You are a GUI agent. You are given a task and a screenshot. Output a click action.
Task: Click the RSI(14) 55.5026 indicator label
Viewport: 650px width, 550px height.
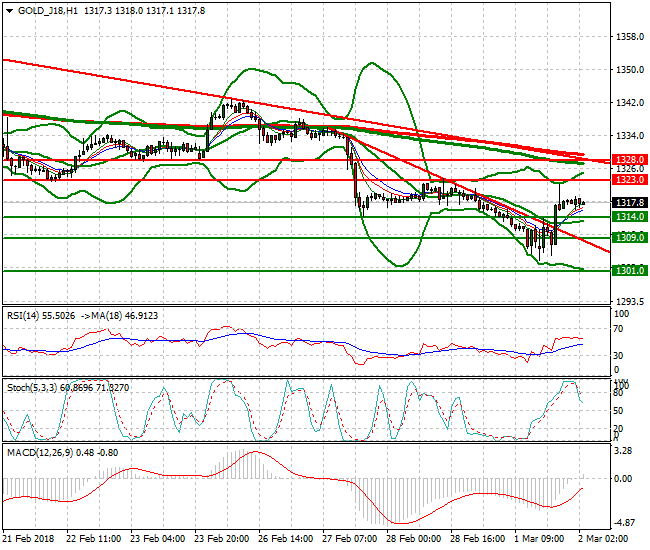point(41,316)
